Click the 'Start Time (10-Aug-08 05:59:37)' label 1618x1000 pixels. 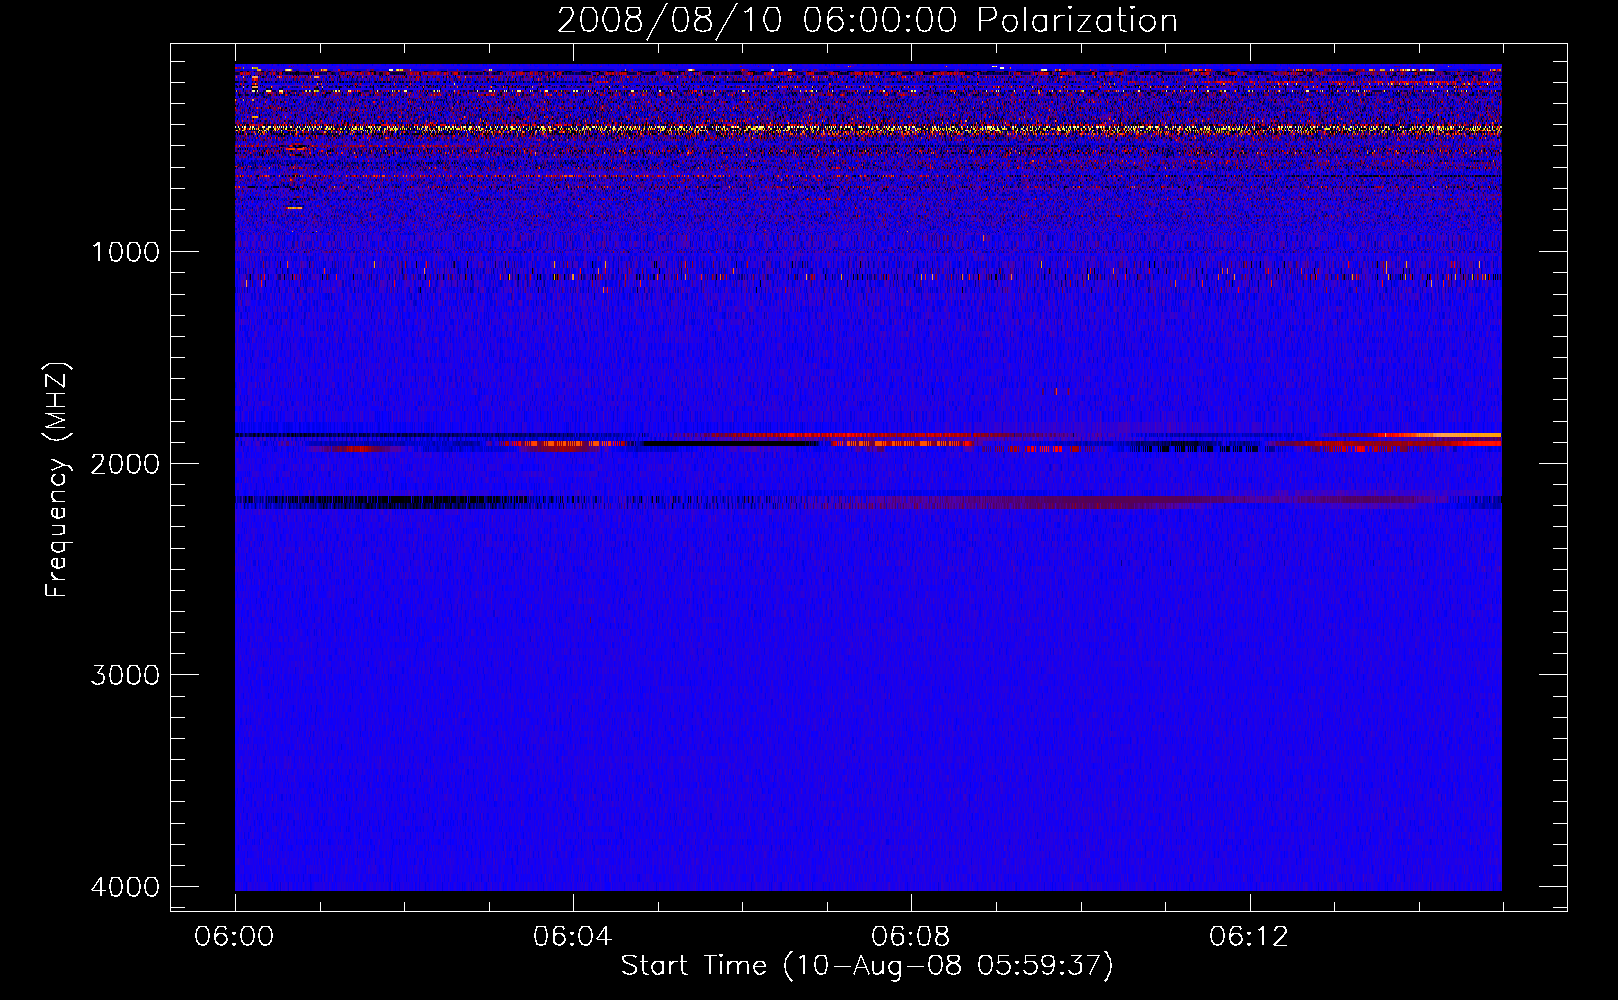(867, 966)
